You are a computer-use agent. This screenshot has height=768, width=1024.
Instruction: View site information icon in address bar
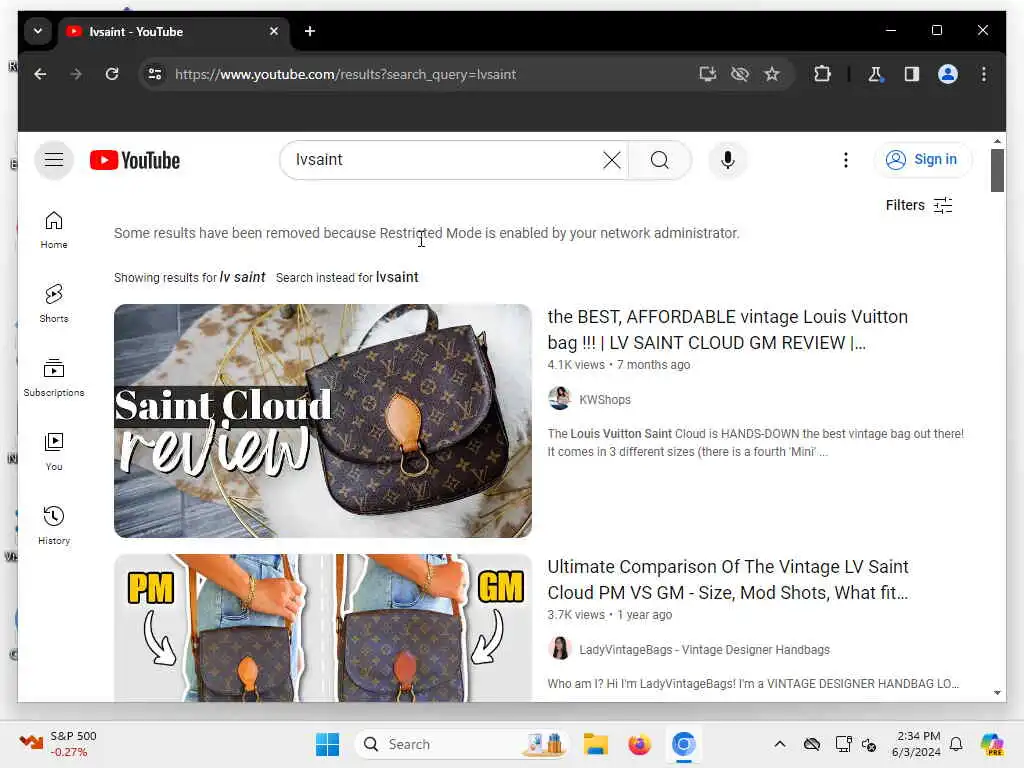(155, 74)
